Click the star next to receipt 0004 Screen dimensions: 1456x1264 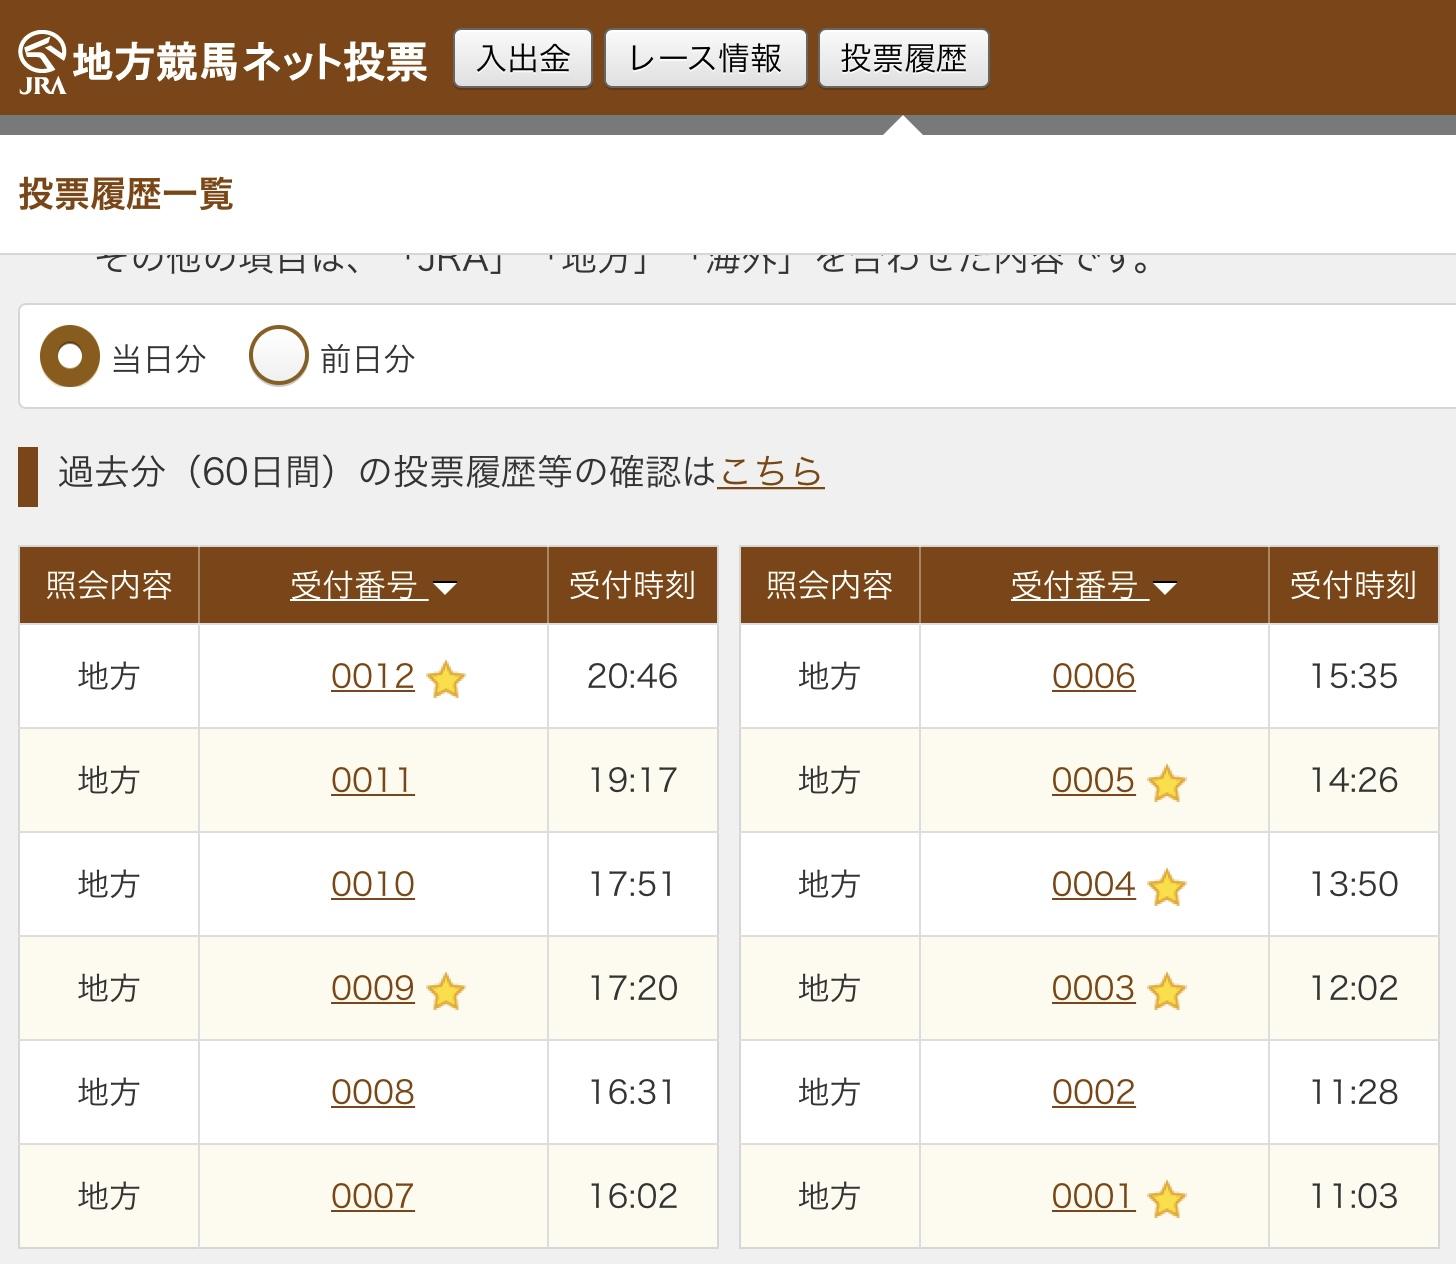point(1166,888)
